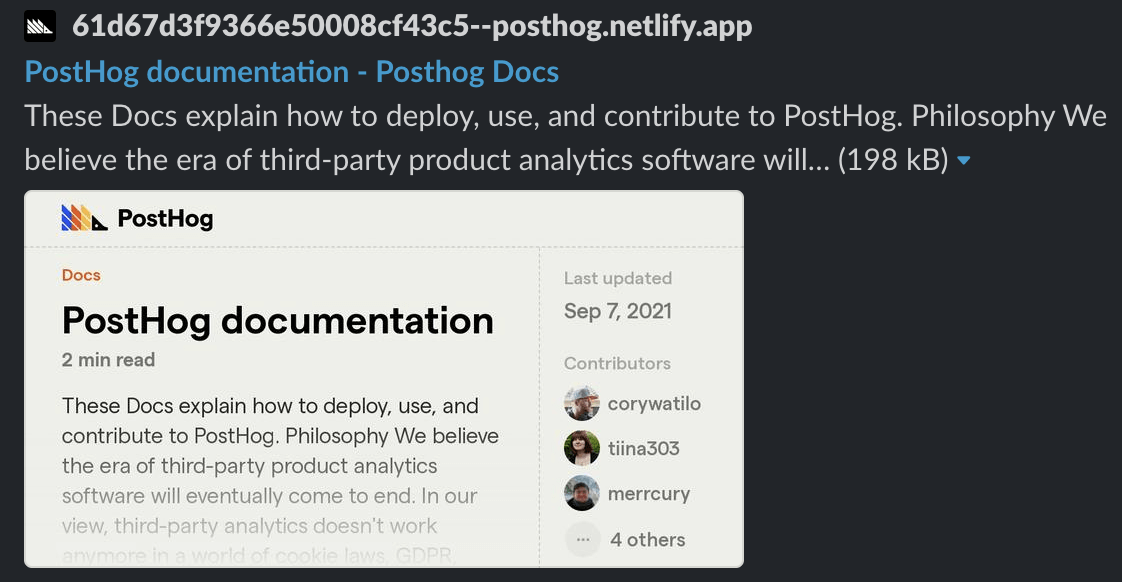
Task: Click the netlify.app page URL text
Action: coord(409,26)
